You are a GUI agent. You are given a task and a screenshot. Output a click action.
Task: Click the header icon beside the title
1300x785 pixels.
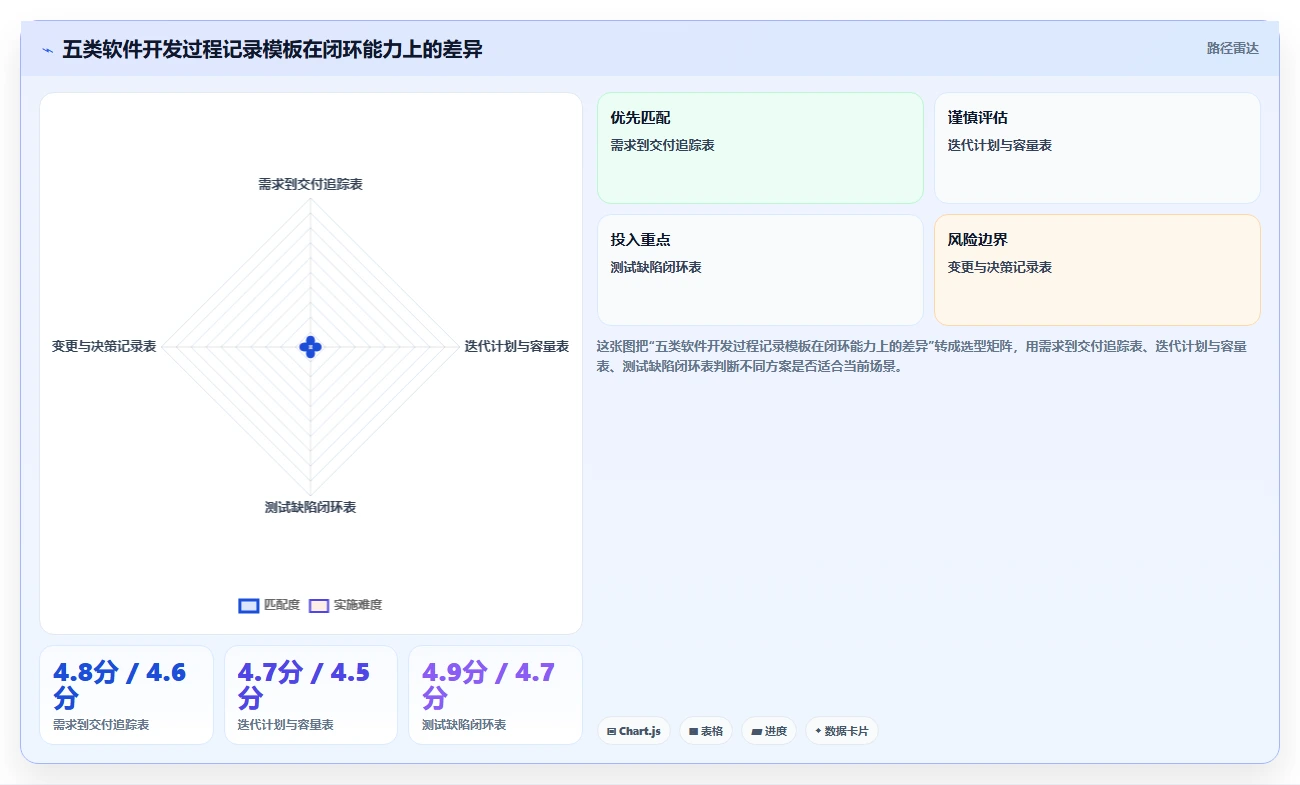[47, 49]
